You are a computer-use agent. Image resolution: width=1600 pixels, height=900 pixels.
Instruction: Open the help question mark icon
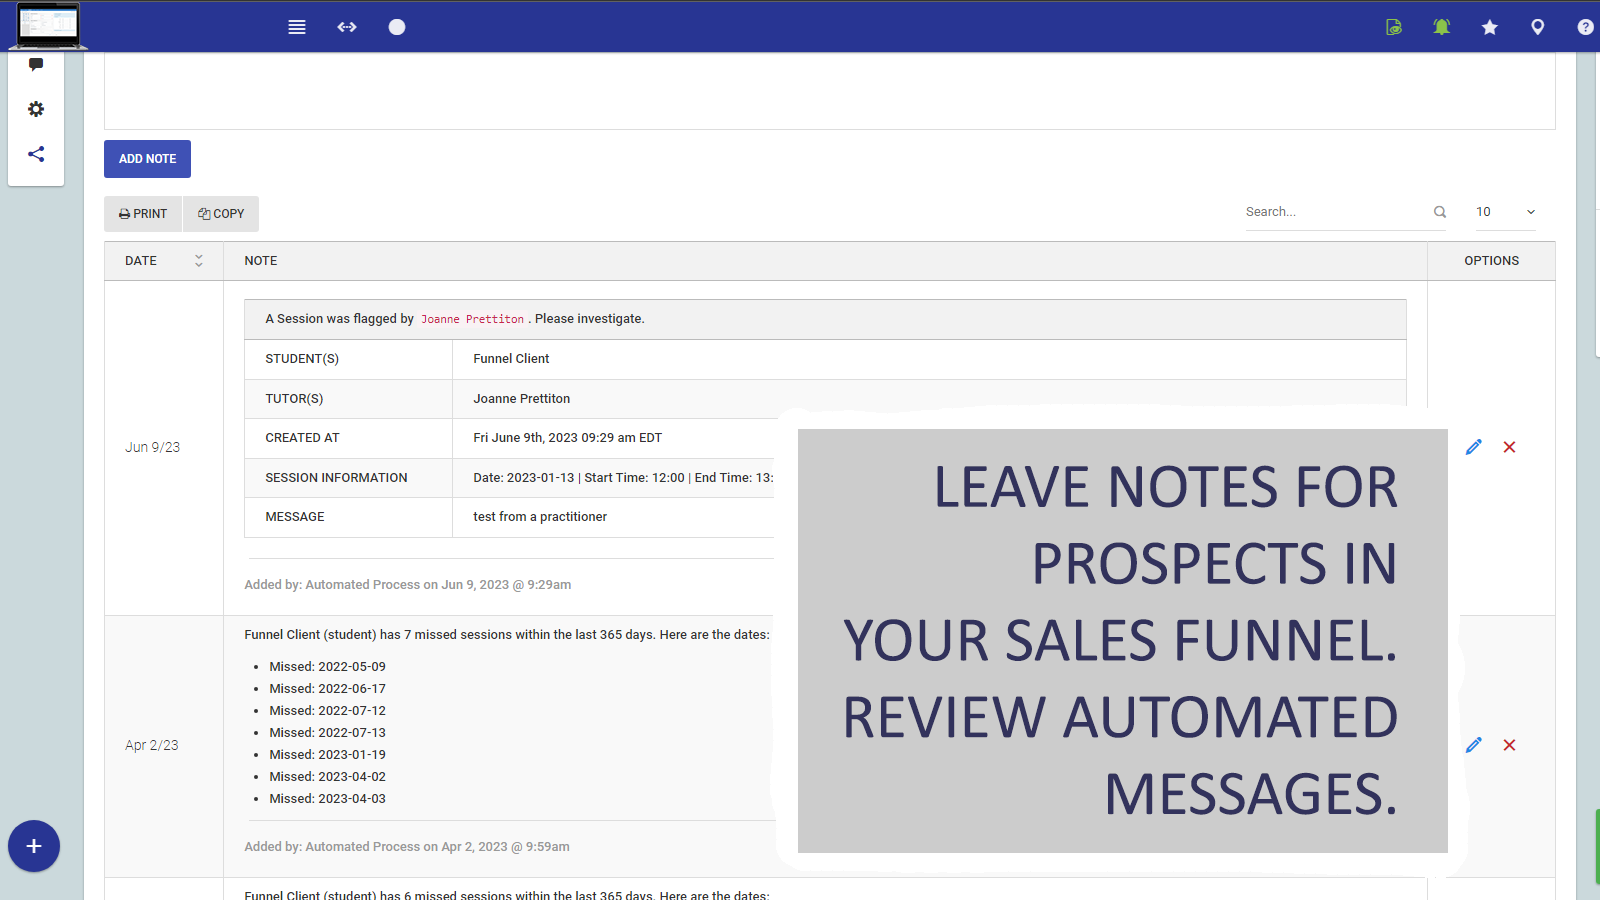(1585, 27)
